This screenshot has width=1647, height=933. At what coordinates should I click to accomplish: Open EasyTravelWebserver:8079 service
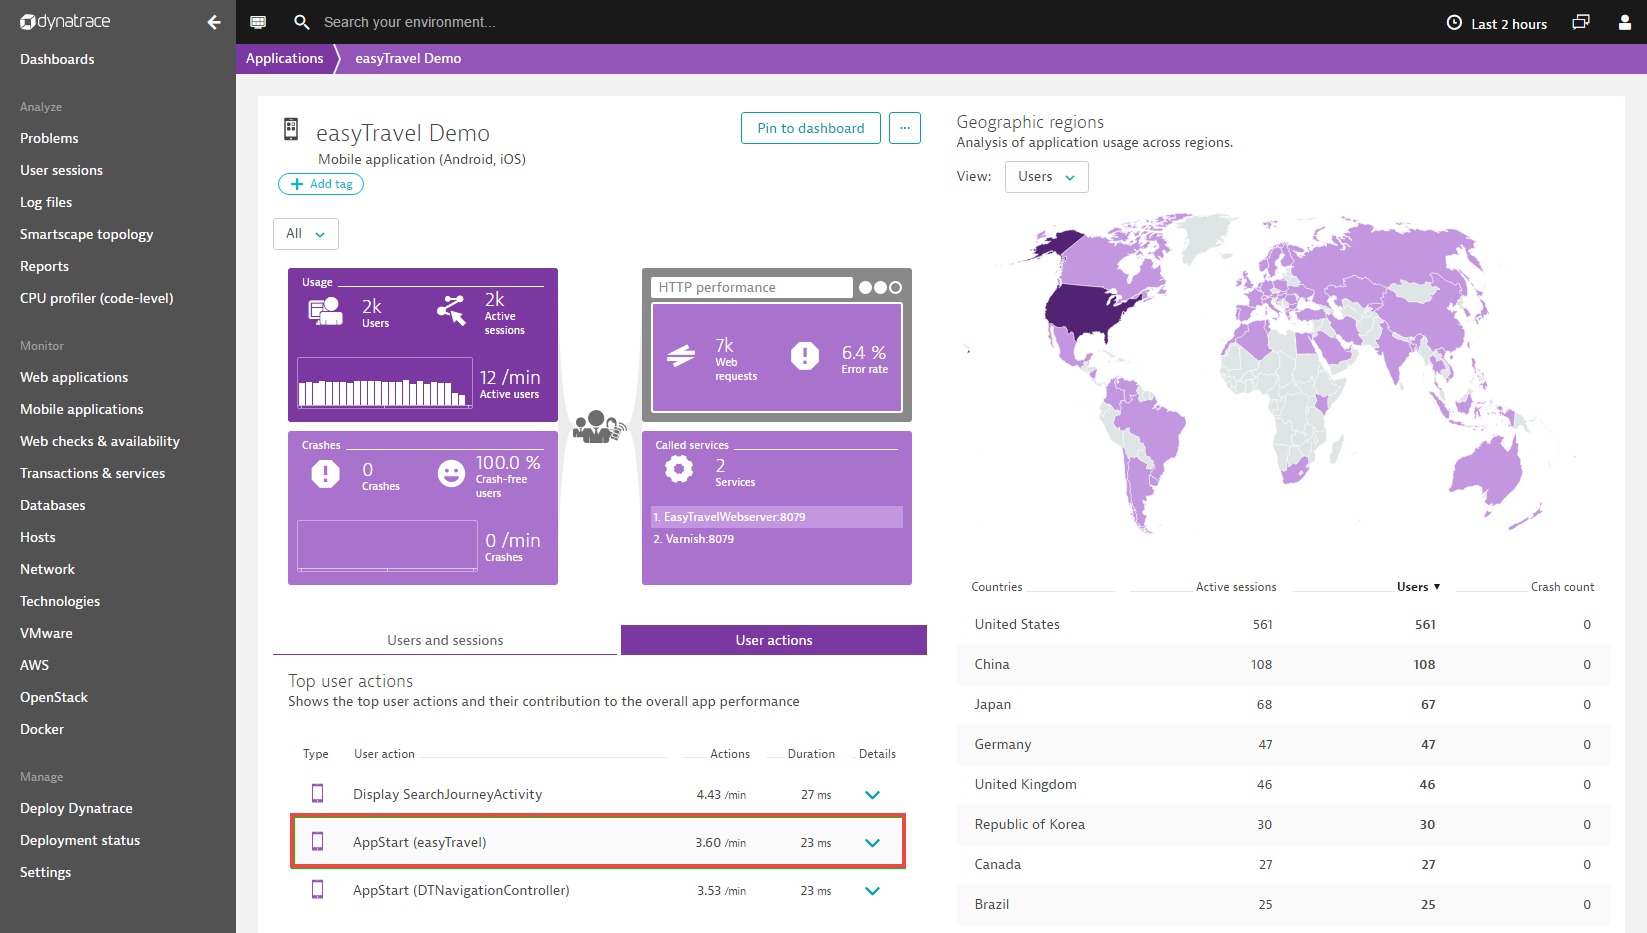pyautogui.click(x=777, y=517)
